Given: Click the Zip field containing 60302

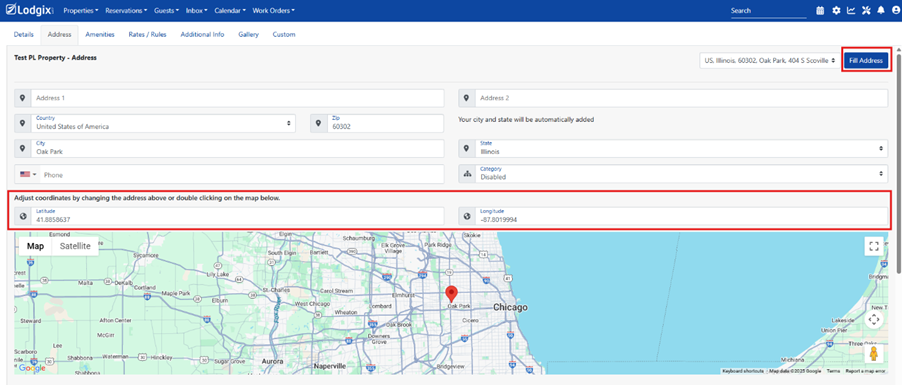Looking at the screenshot, I should [x=385, y=123].
